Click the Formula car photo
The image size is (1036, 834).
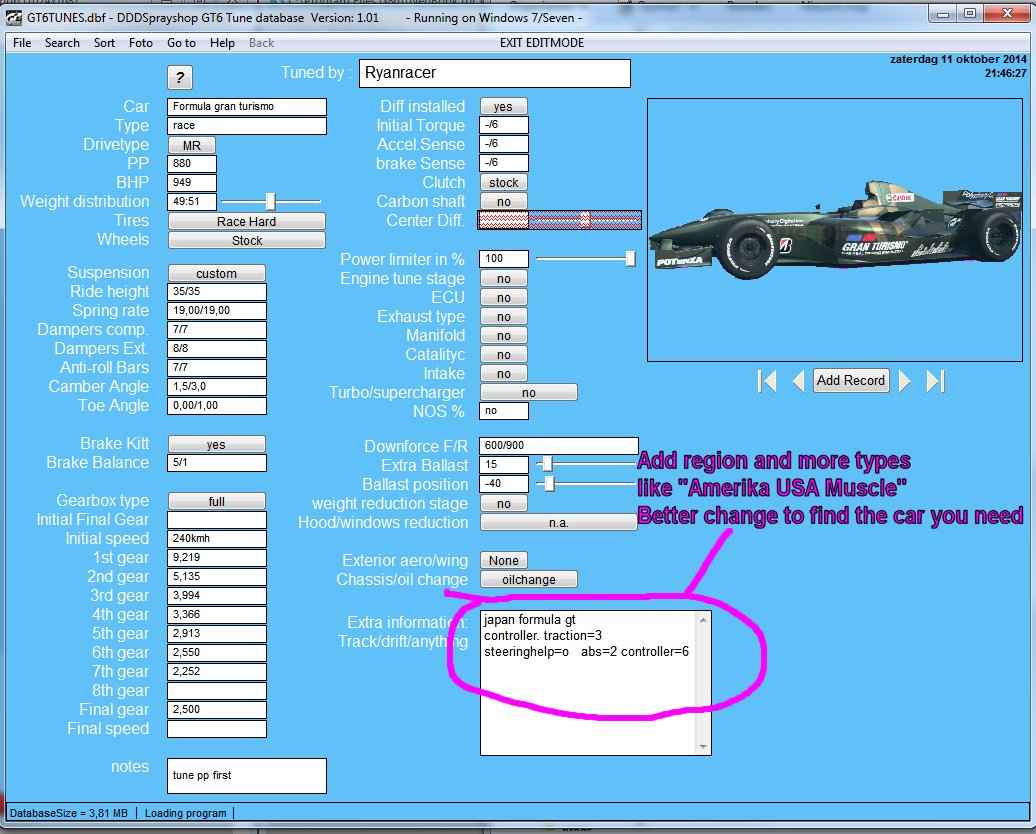point(835,230)
